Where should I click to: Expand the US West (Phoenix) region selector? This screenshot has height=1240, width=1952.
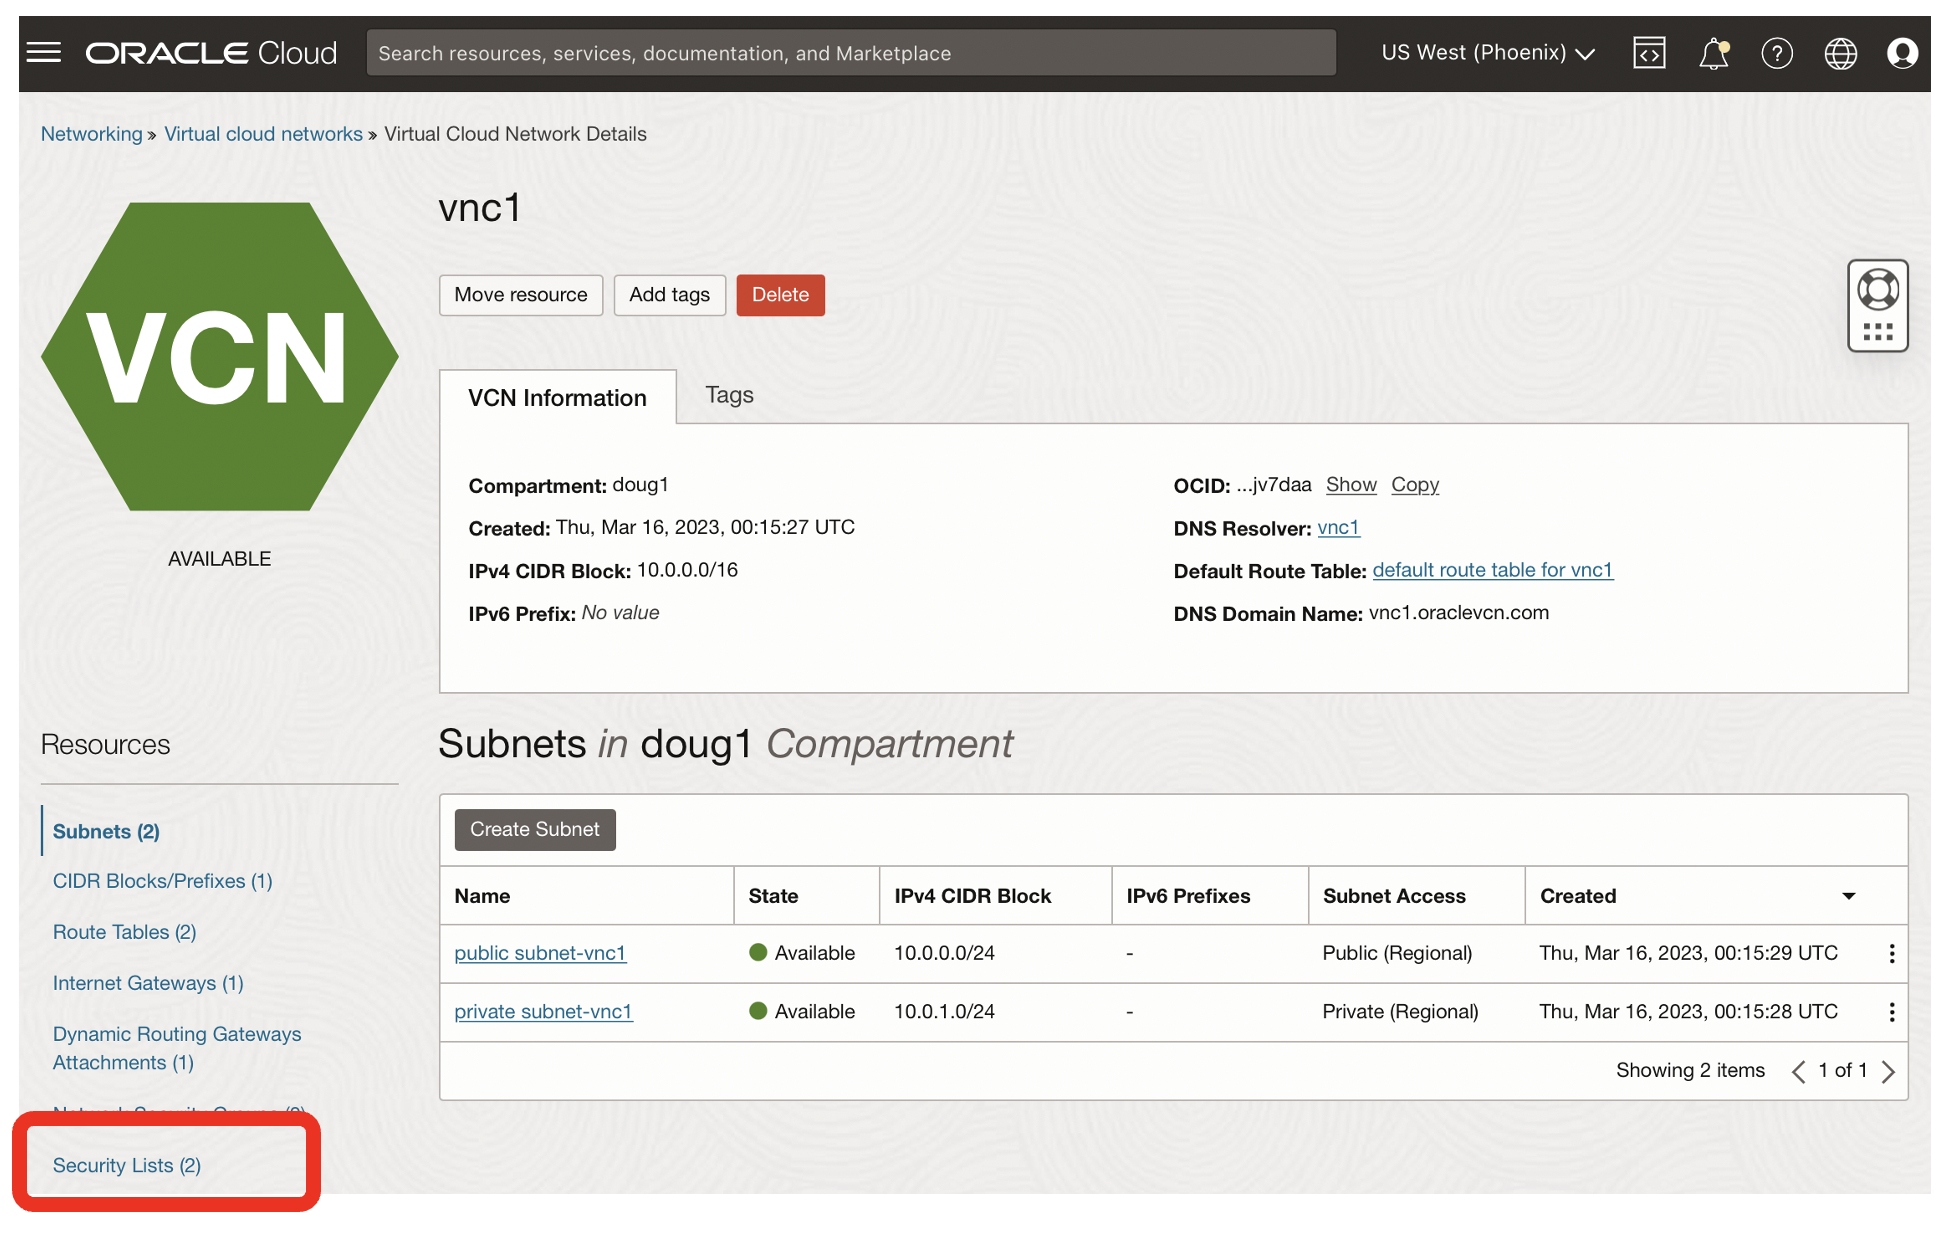pos(1487,53)
